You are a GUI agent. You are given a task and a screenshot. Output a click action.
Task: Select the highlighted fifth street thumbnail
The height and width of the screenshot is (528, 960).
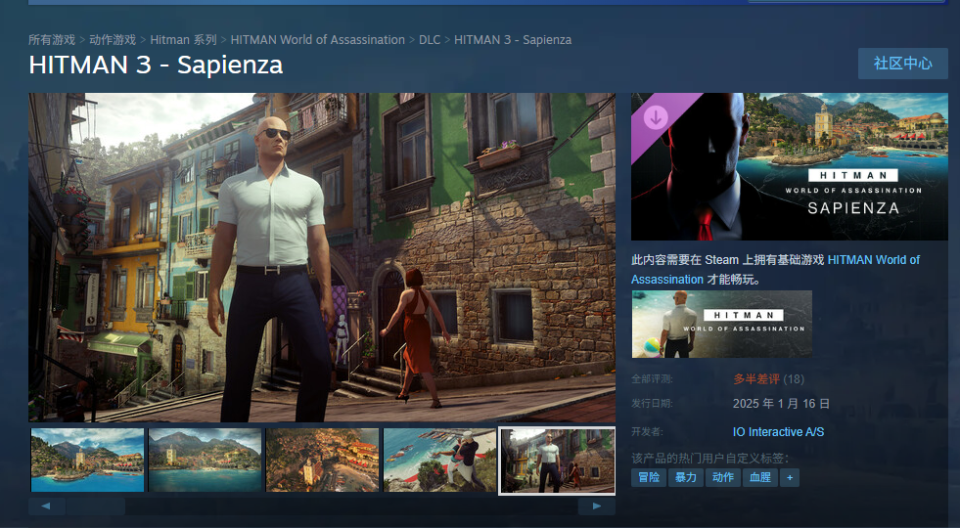[x=557, y=461]
